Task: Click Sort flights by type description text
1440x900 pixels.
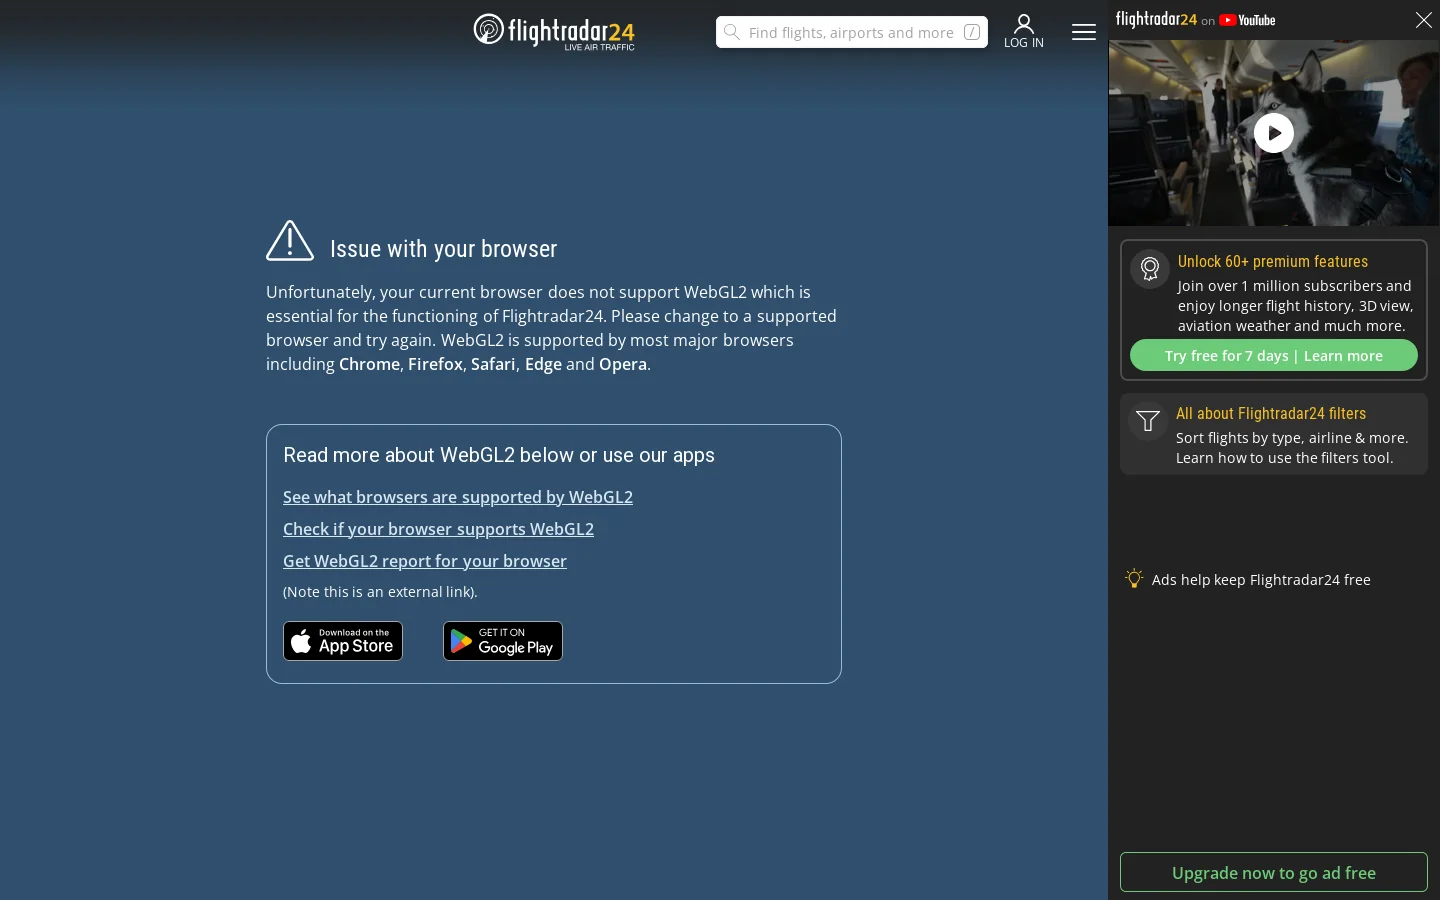Action: (1292, 448)
